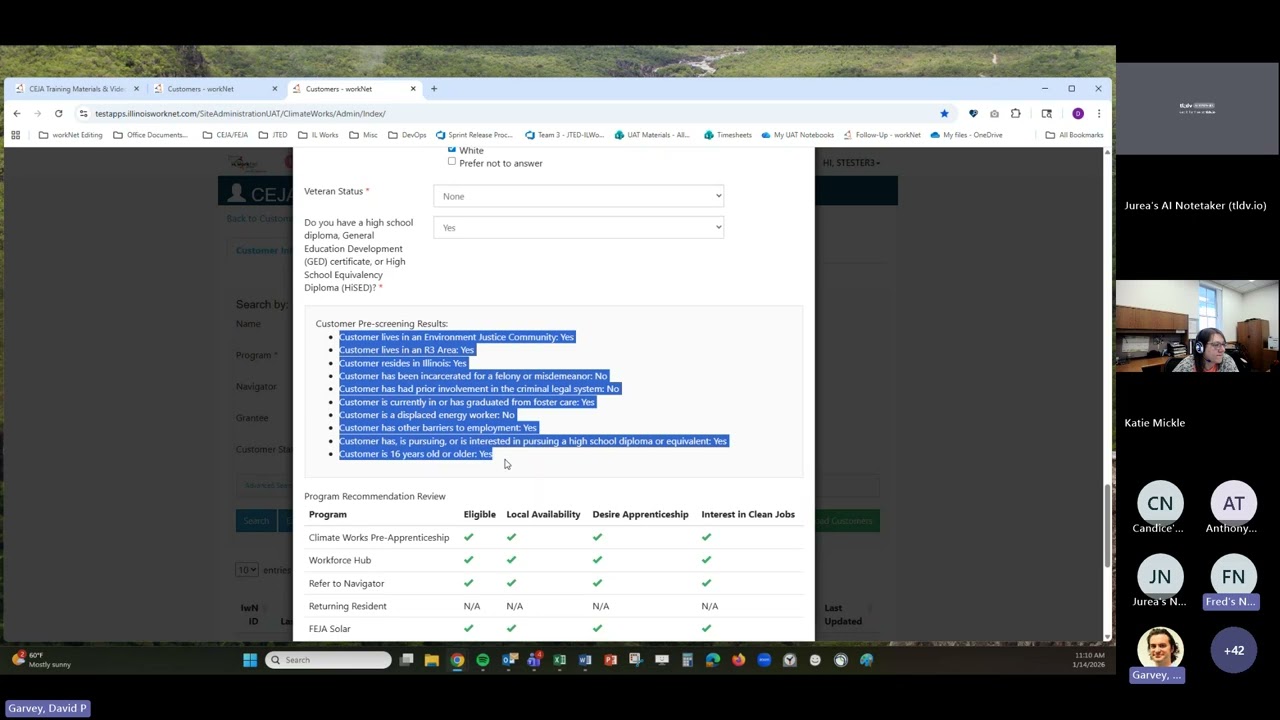
Task: Reload the current browser page
Action: pos(59,114)
